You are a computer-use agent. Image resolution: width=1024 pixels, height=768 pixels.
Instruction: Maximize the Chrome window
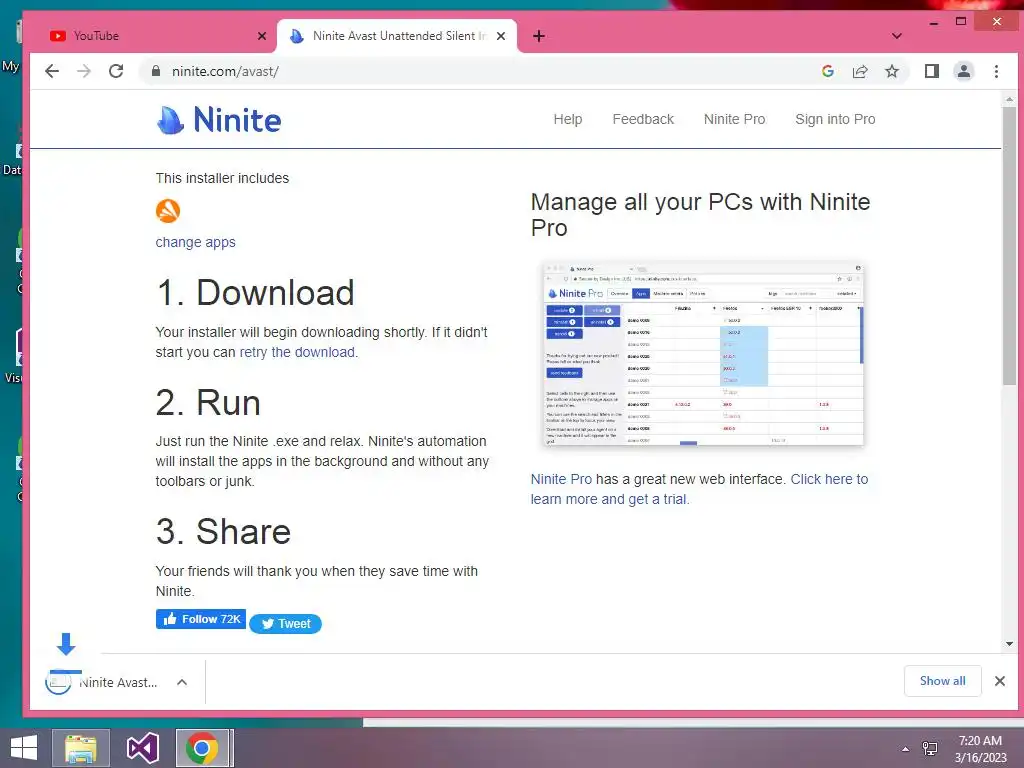click(961, 22)
